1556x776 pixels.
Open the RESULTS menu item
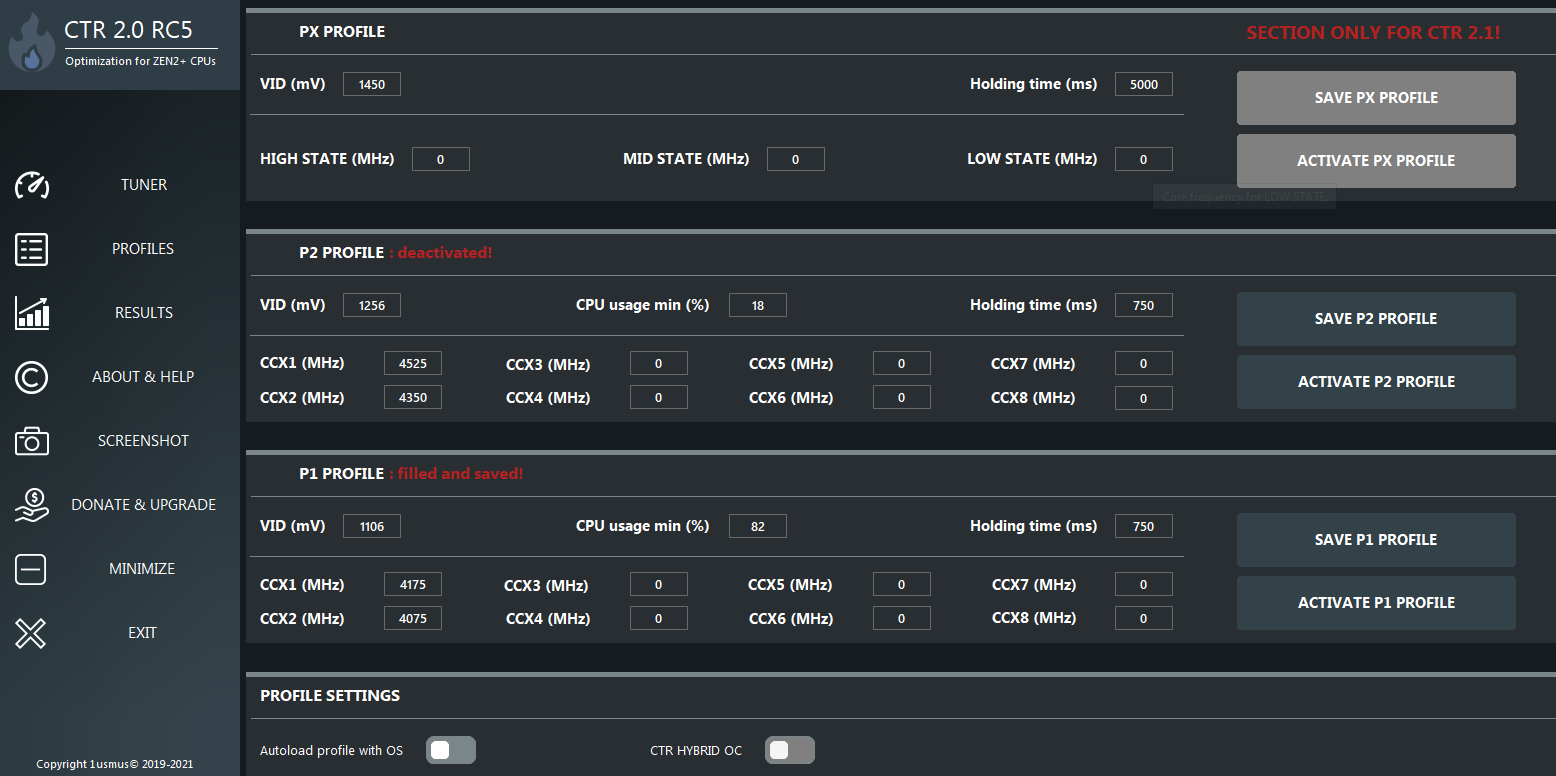144,313
